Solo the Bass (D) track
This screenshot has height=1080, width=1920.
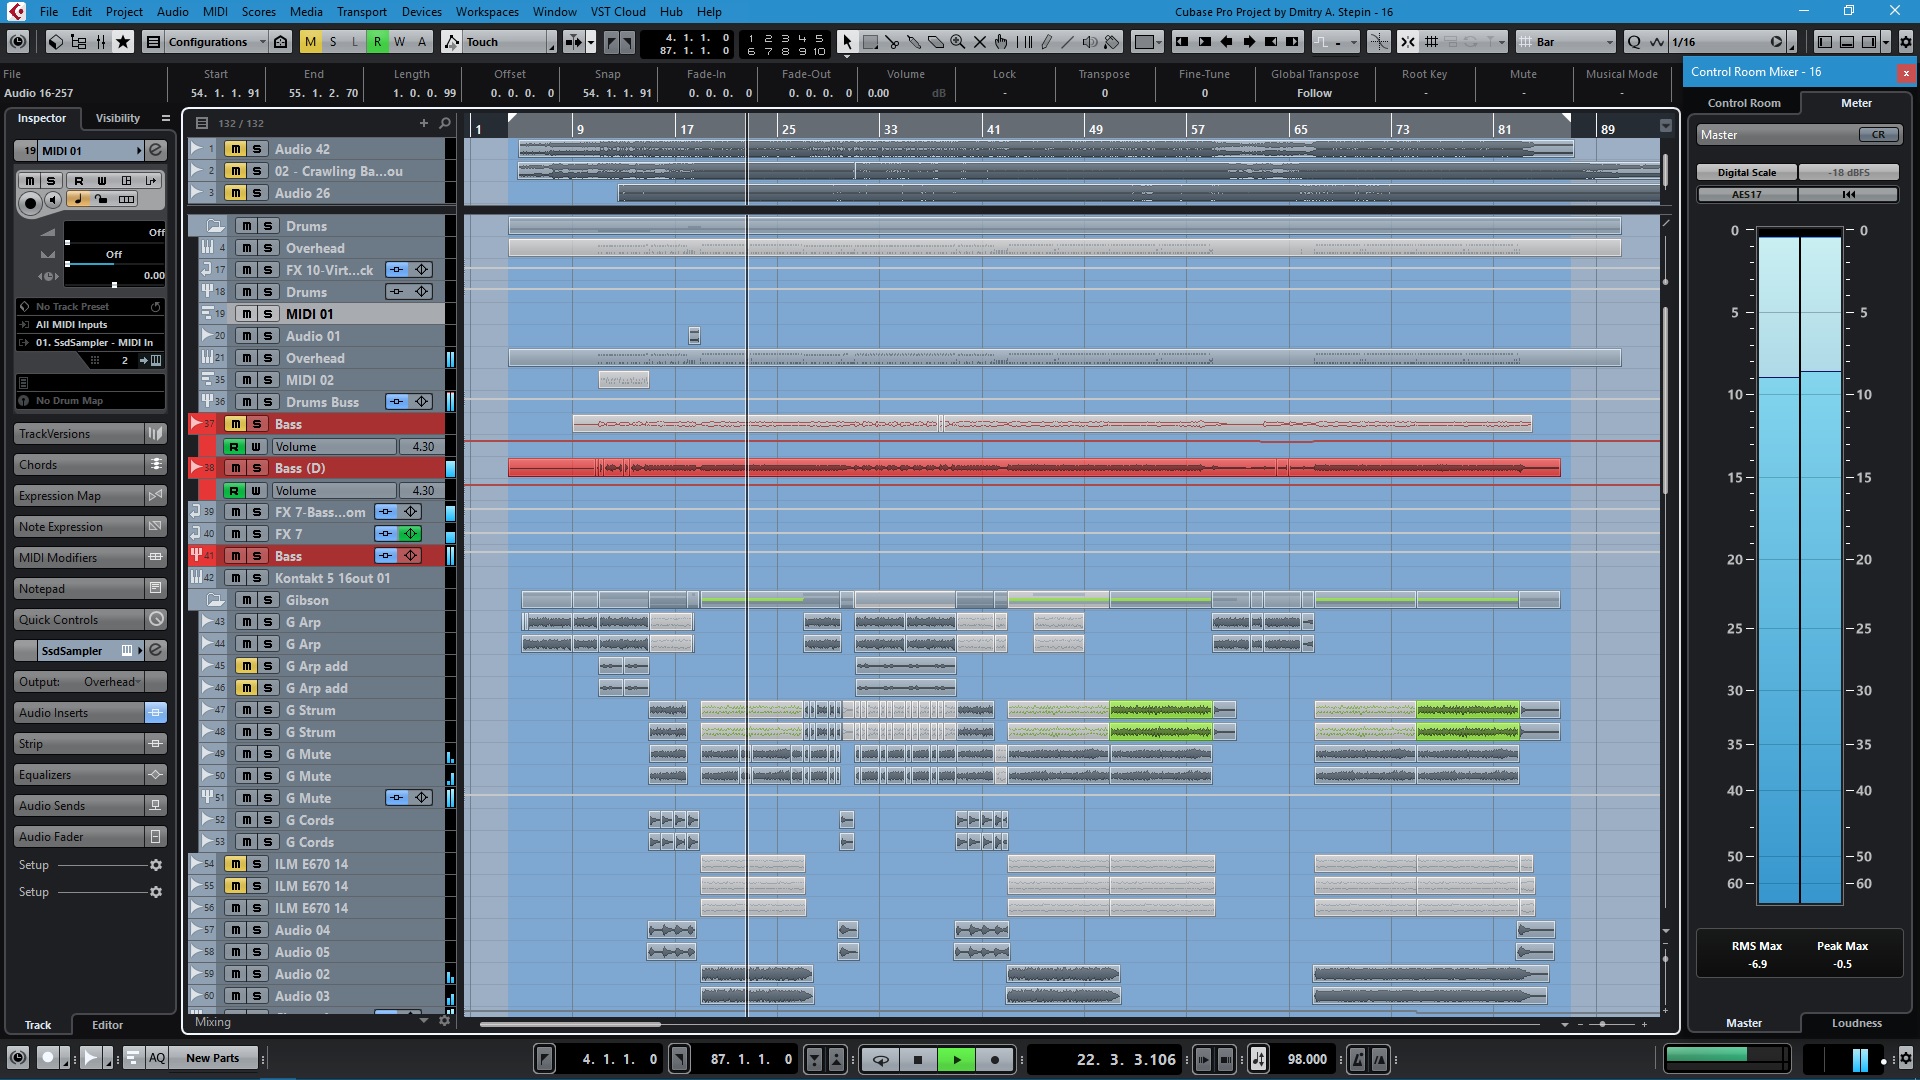pos(257,468)
